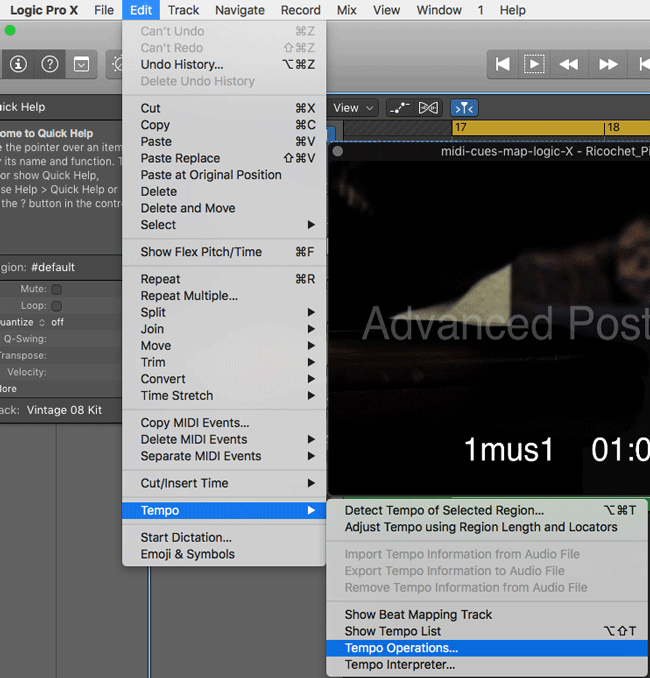
Task: Expand the Select submenu
Action: pos(224,225)
